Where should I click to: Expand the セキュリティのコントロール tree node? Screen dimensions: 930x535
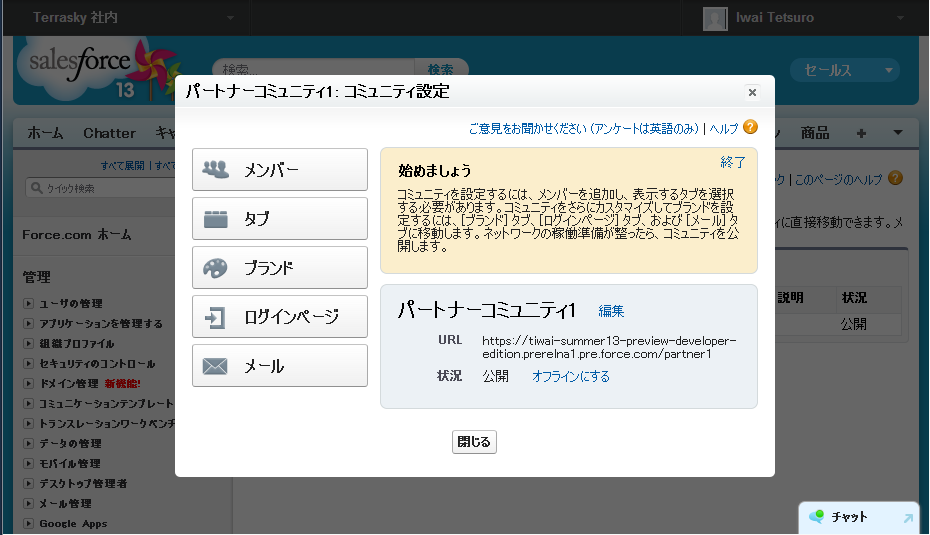[x=28, y=364]
